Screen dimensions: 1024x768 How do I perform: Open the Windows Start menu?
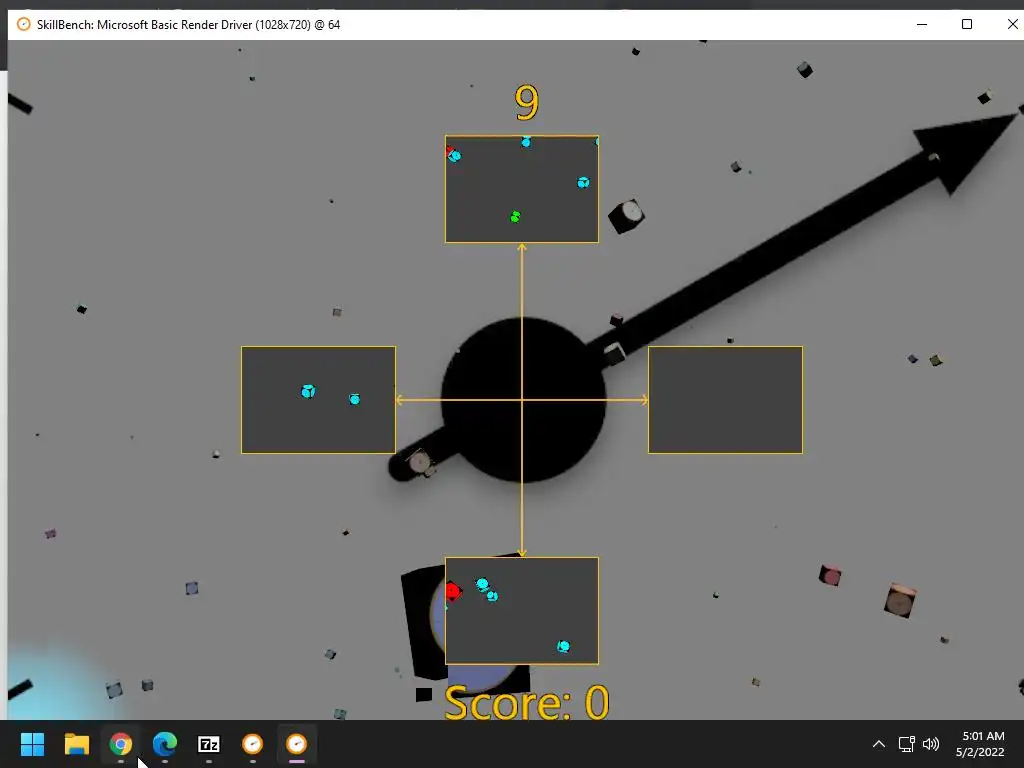(33, 744)
